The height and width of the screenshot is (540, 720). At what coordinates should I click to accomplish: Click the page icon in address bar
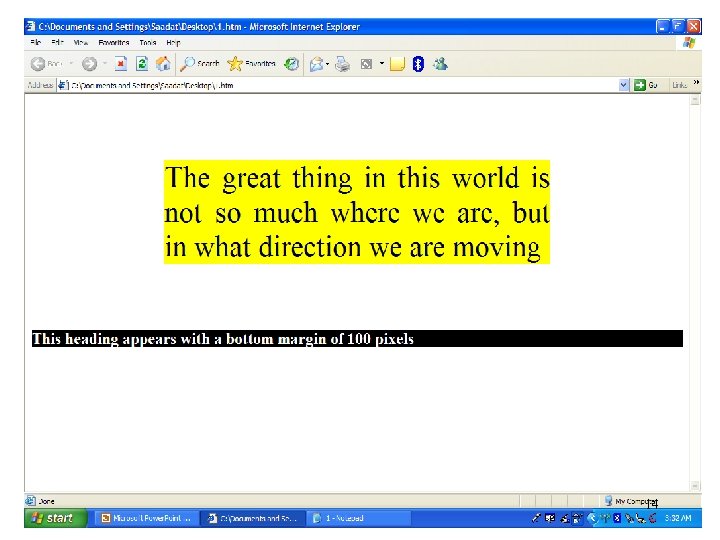tap(63, 85)
